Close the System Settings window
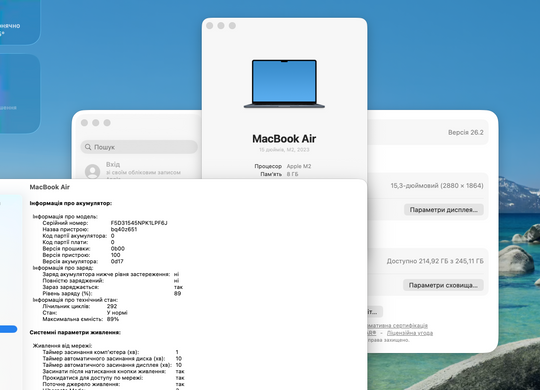 coord(84,123)
